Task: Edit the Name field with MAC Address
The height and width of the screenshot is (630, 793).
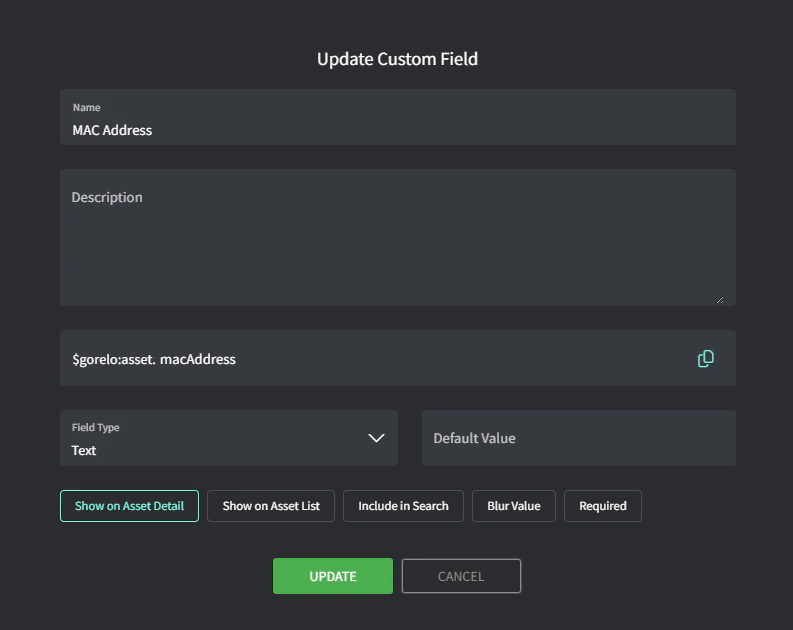Action: (398, 117)
